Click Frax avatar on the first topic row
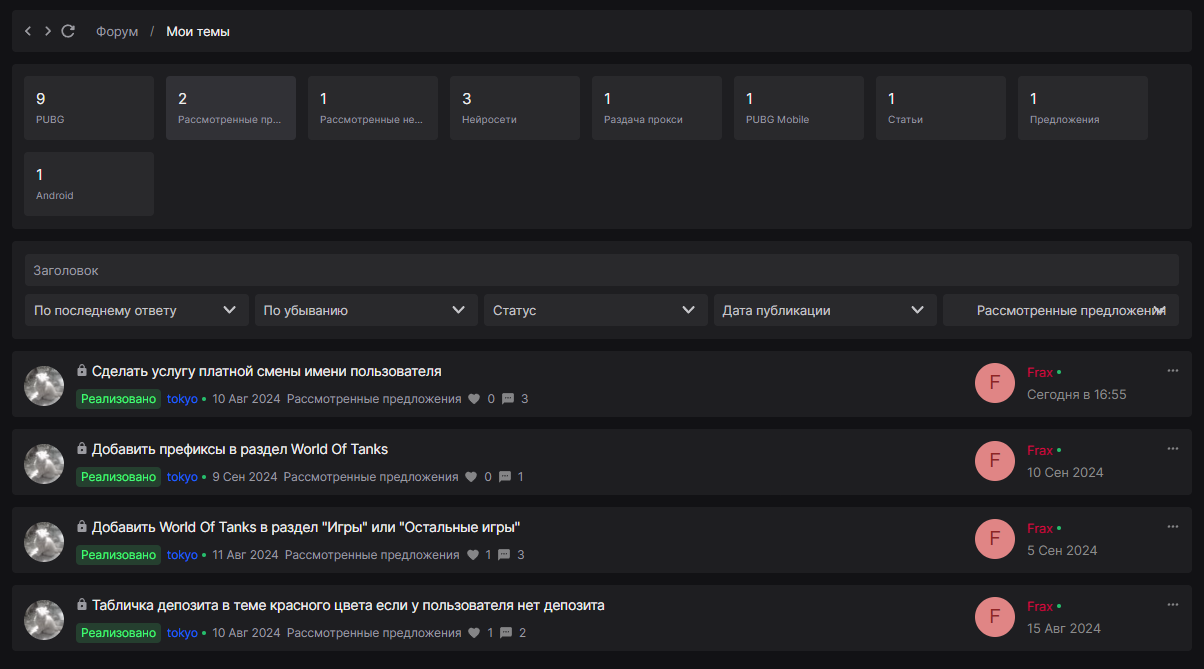Viewport: 1204px width, 669px height. [994, 383]
